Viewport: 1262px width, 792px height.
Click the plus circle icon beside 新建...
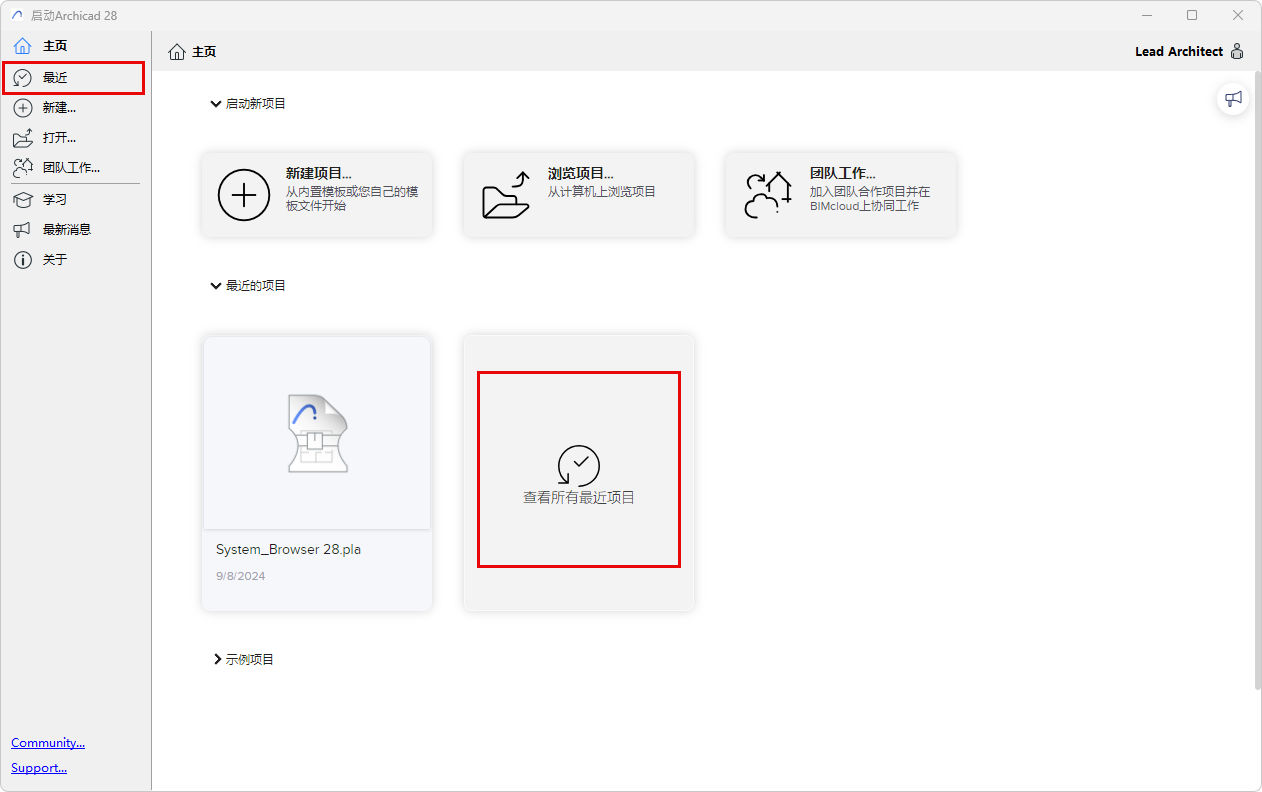[22, 108]
